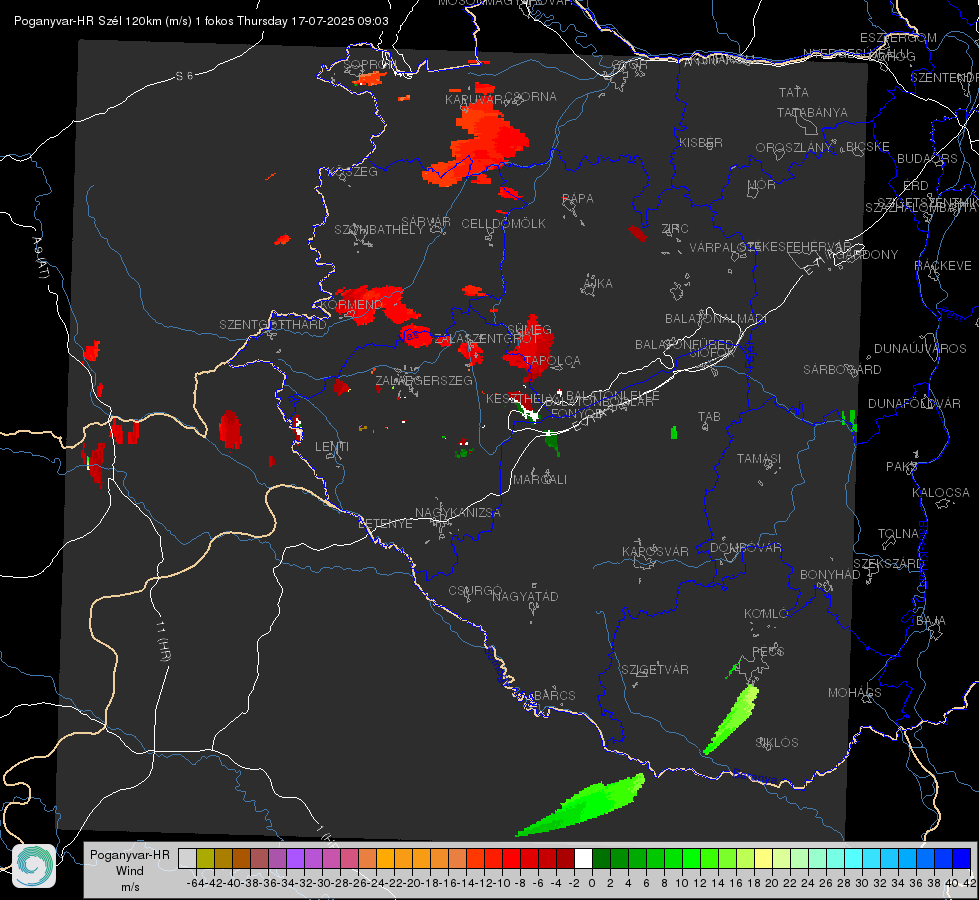
Task: Click the SZENTGOTTHARD city label
Action: [273, 325]
